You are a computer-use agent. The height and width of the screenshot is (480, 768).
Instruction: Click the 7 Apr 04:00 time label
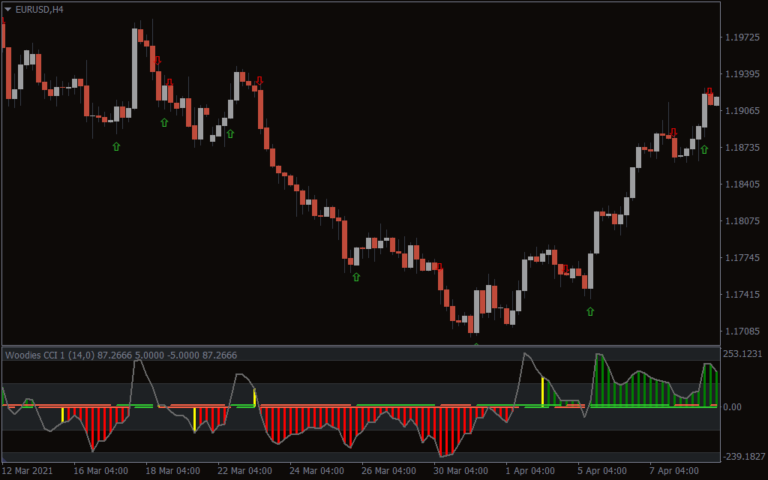[x=674, y=471]
